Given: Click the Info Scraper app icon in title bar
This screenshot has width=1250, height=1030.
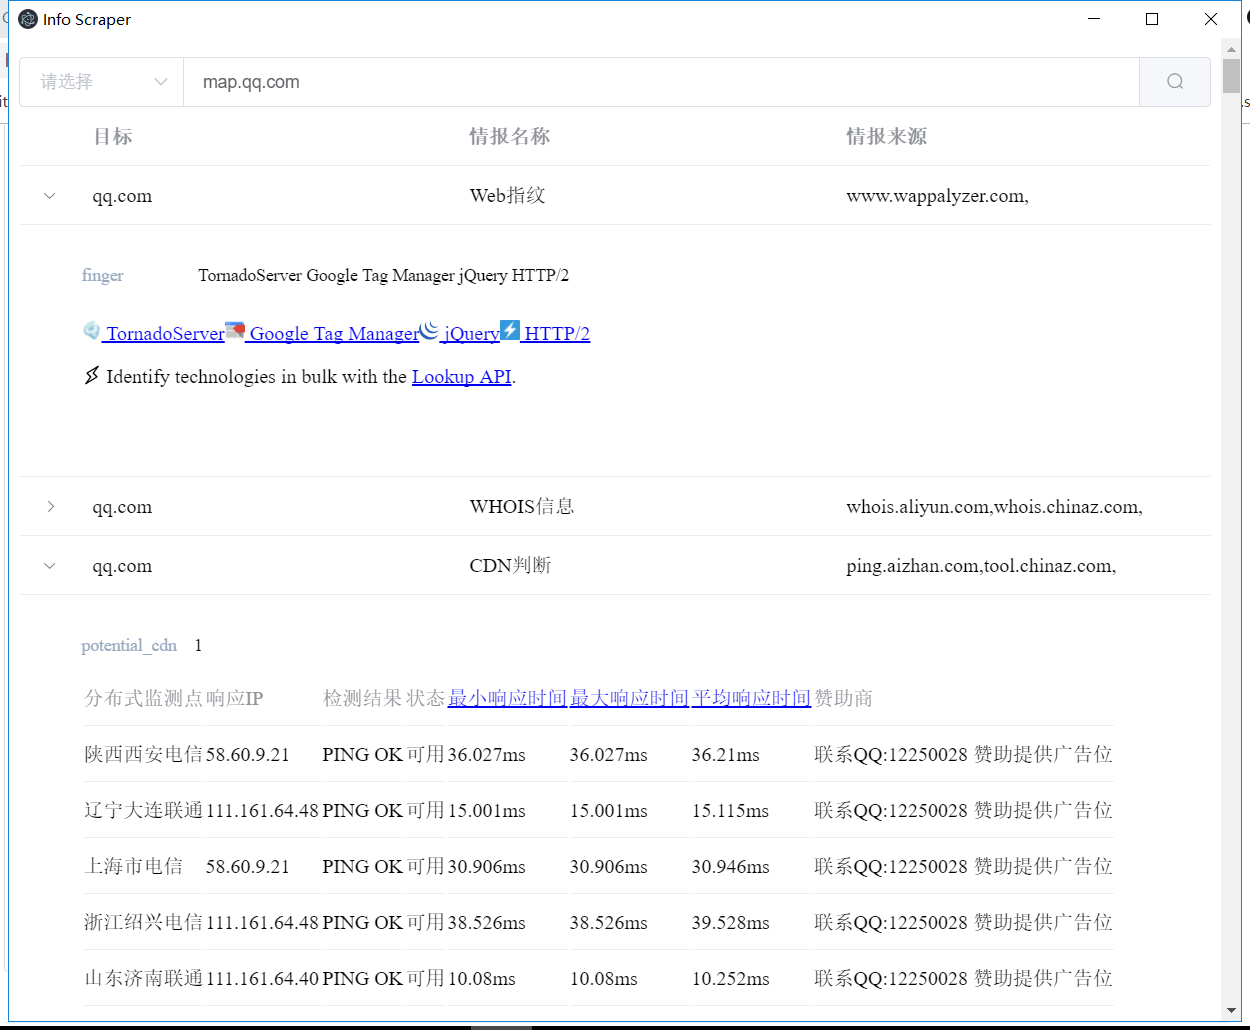Looking at the screenshot, I should [28, 19].
